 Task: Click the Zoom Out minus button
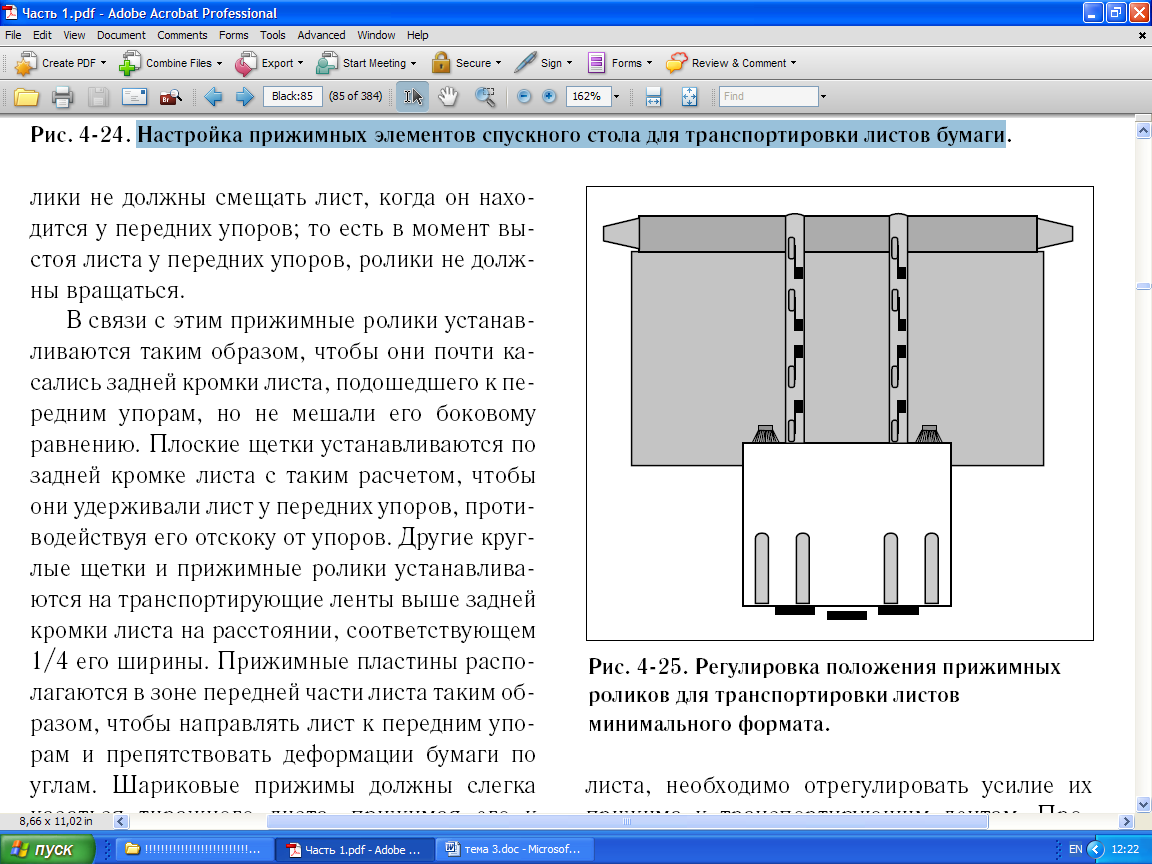[524, 96]
